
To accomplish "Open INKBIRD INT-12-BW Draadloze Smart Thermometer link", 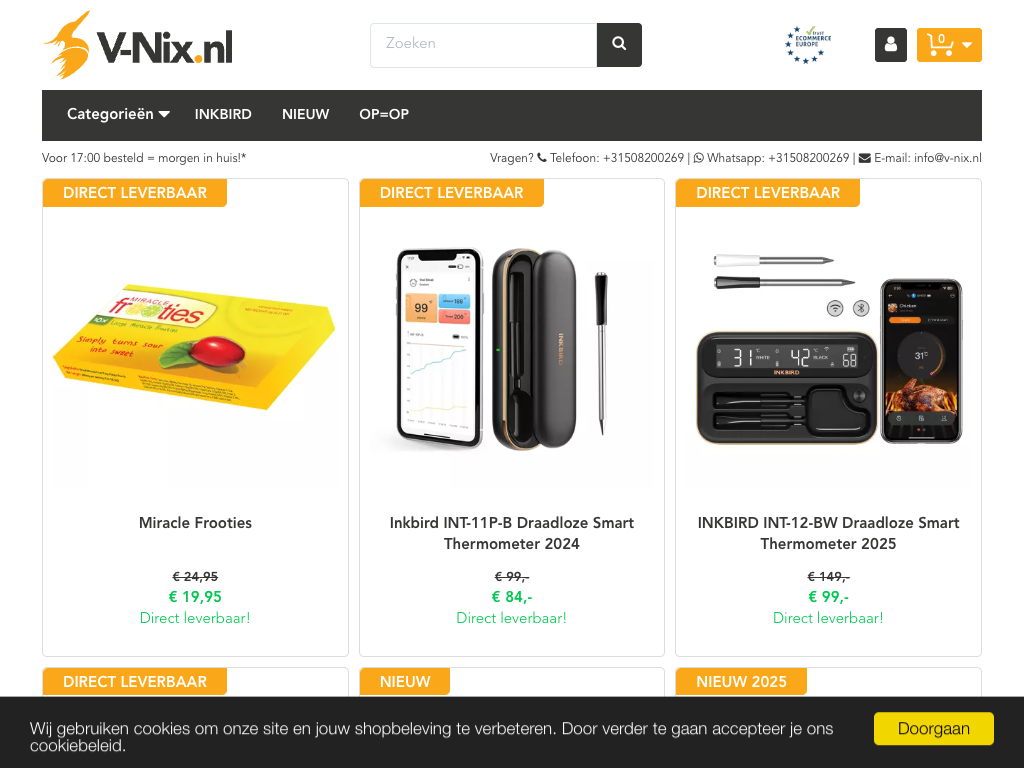I will click(x=828, y=534).
